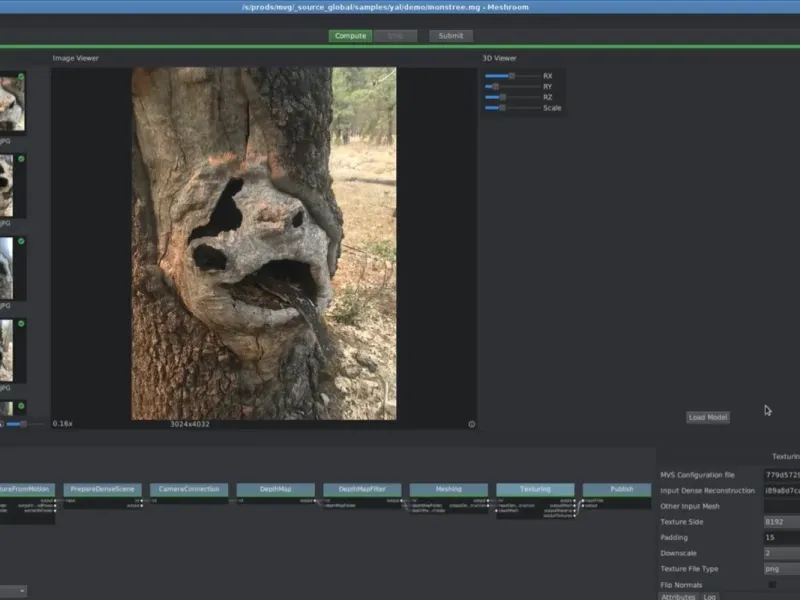Click the Publish node
The width and height of the screenshot is (800, 600).
pyautogui.click(x=622, y=489)
